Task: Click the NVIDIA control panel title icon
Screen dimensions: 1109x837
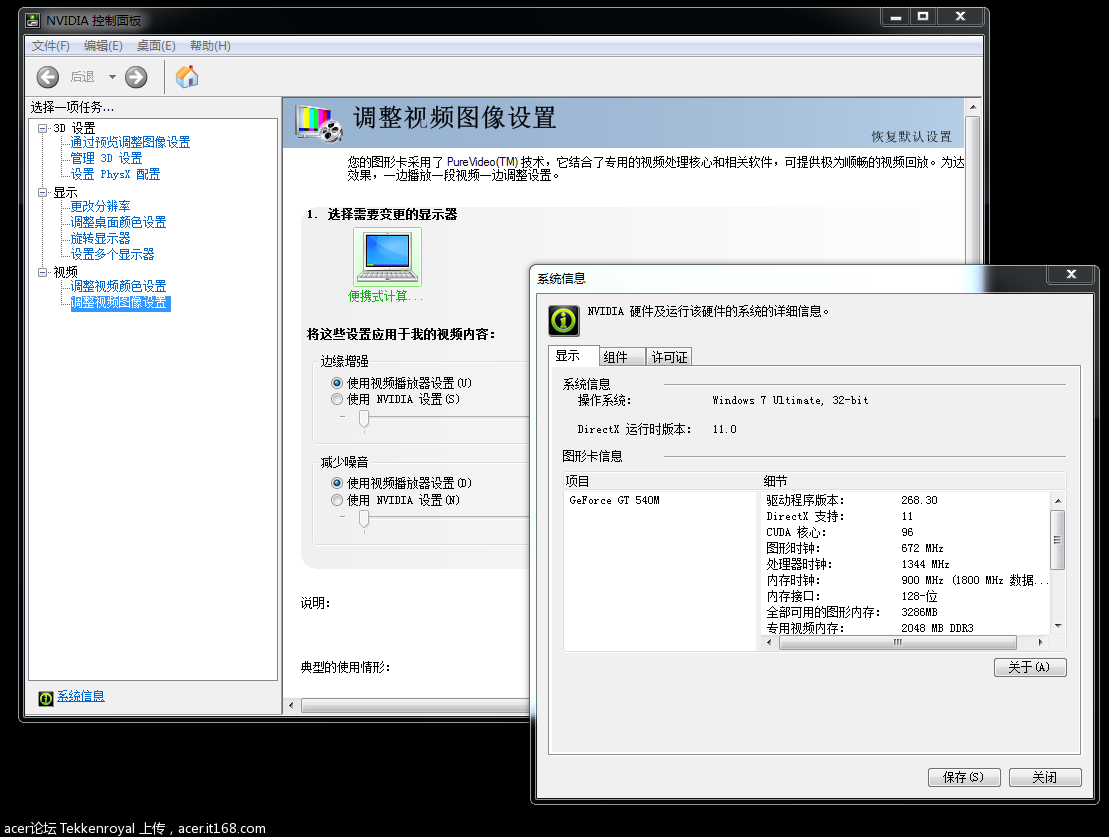Action: (x=33, y=21)
